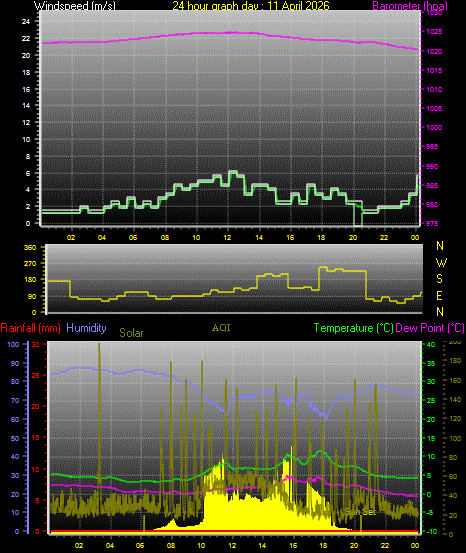Click the 20 hour label under wind graph
Screen dimensions: 466x553
[x=353, y=238]
